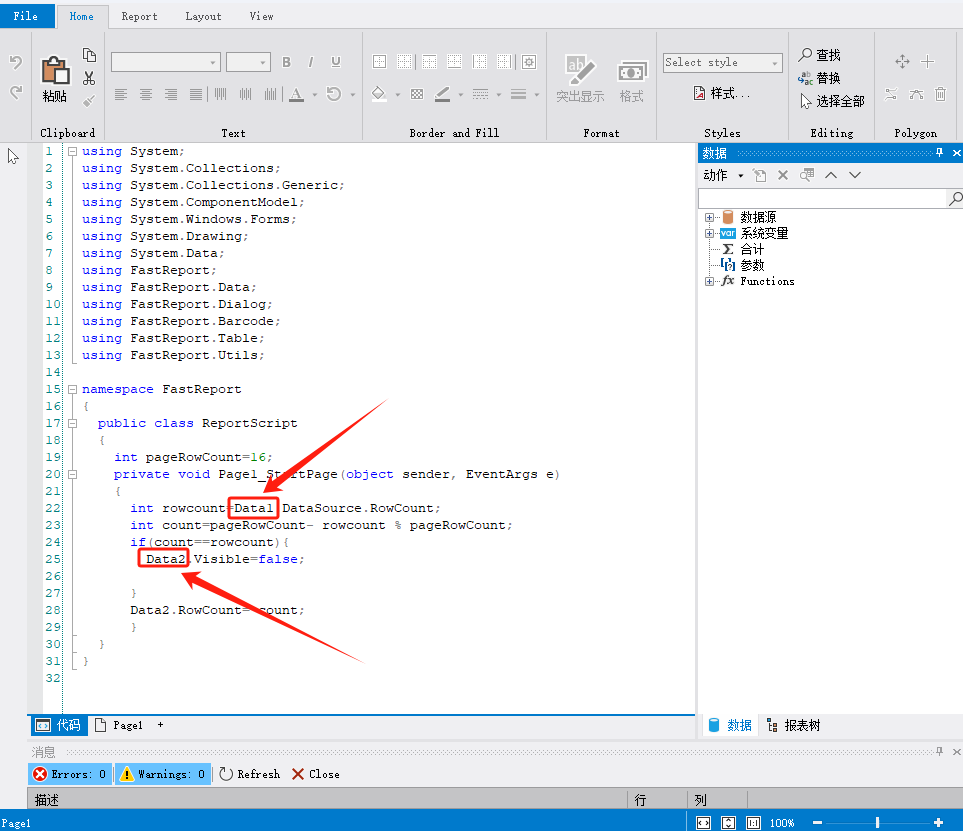Switch to the 代码 code tab
This screenshot has width=963, height=831.
click(59, 725)
